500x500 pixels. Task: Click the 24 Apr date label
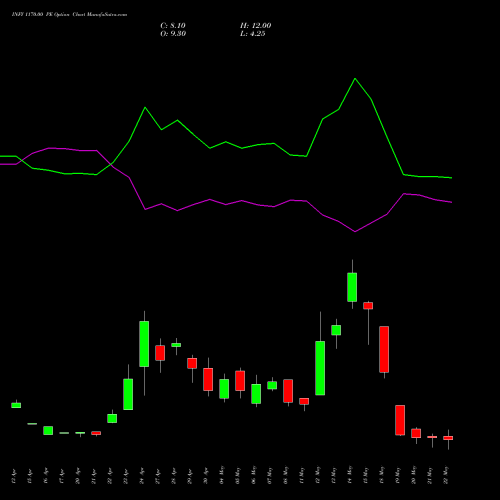pyautogui.click(x=142, y=476)
